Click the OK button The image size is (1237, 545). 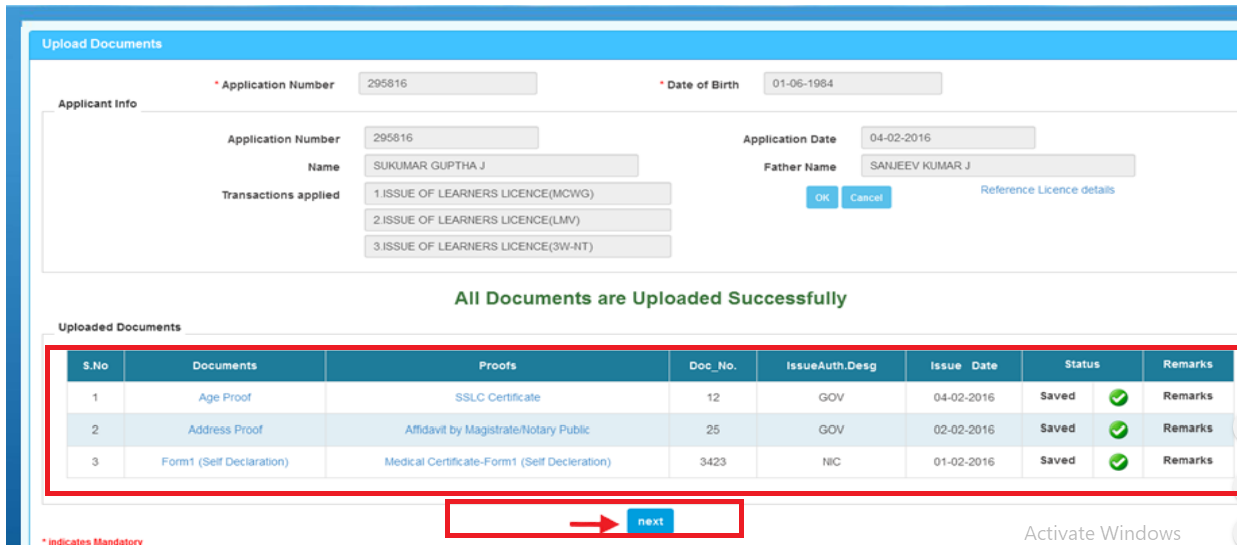pyautogui.click(x=822, y=198)
